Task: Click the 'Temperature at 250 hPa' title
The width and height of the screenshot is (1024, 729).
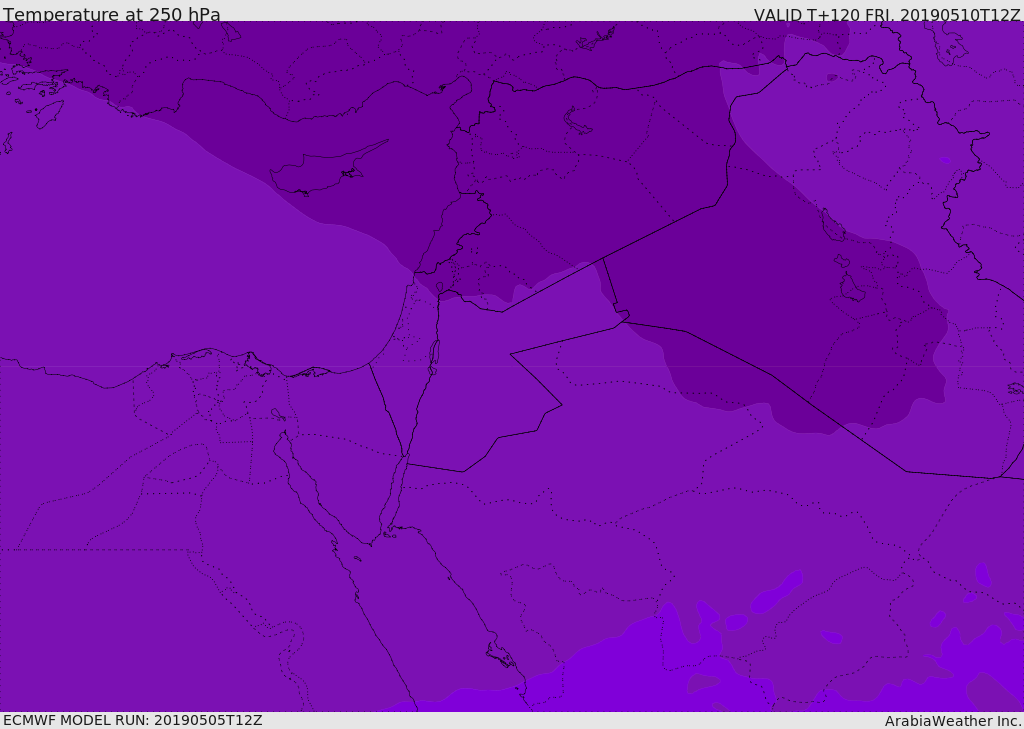Action: coord(112,14)
